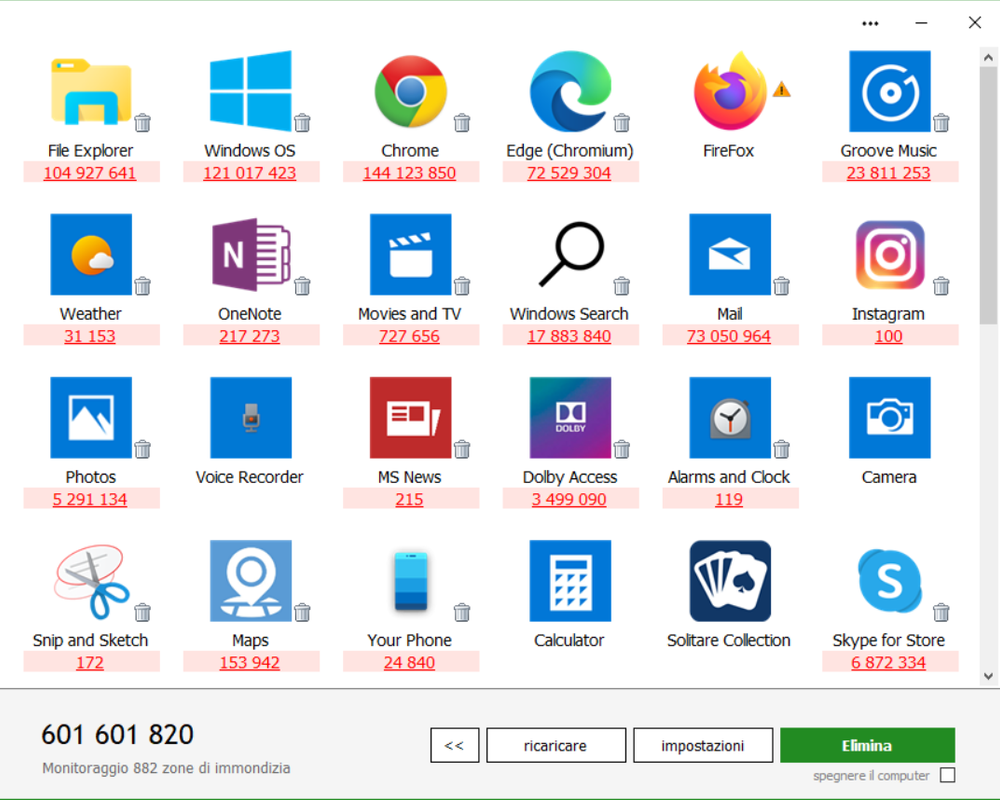Click the scrollbar down arrow
Image resolution: width=1000 pixels, height=800 pixels.
pyautogui.click(x=989, y=676)
